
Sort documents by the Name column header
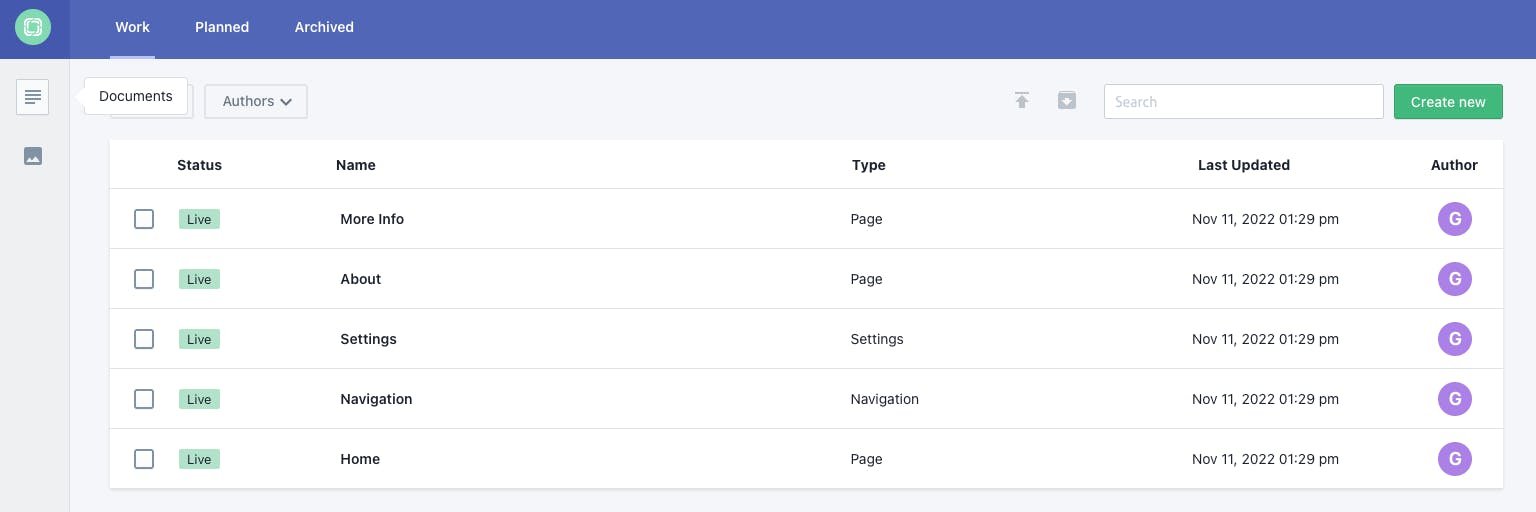pyautogui.click(x=355, y=165)
